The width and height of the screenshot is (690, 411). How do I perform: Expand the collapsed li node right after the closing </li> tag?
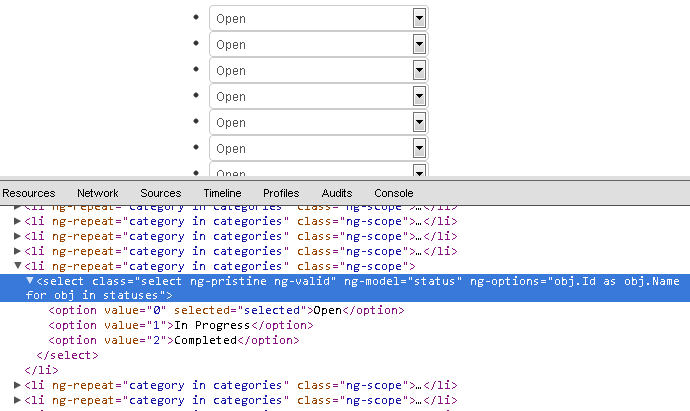pyautogui.click(x=18, y=385)
